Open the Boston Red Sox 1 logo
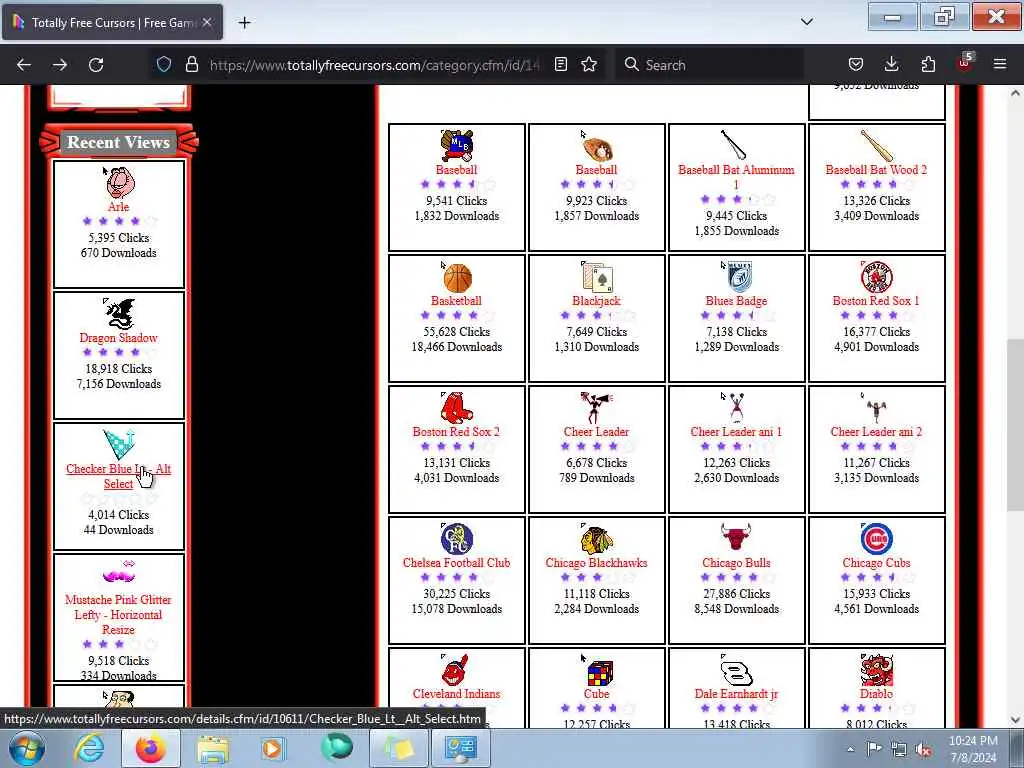Screen dimensions: 1024x768 (876, 277)
